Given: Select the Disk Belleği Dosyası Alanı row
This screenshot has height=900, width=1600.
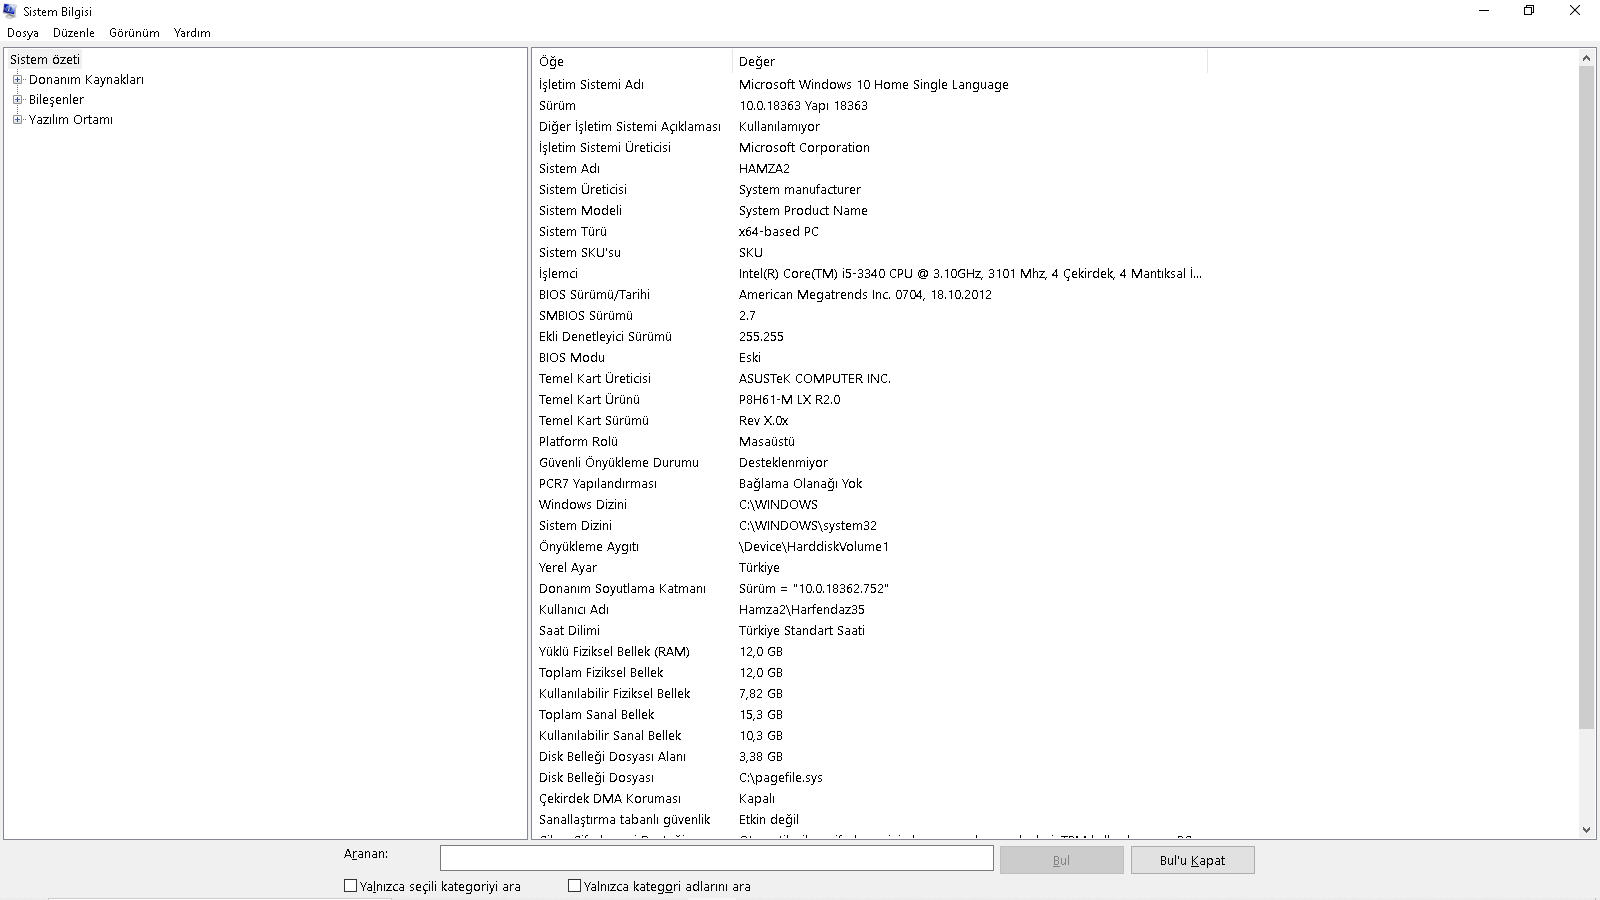Looking at the screenshot, I should (870, 757).
